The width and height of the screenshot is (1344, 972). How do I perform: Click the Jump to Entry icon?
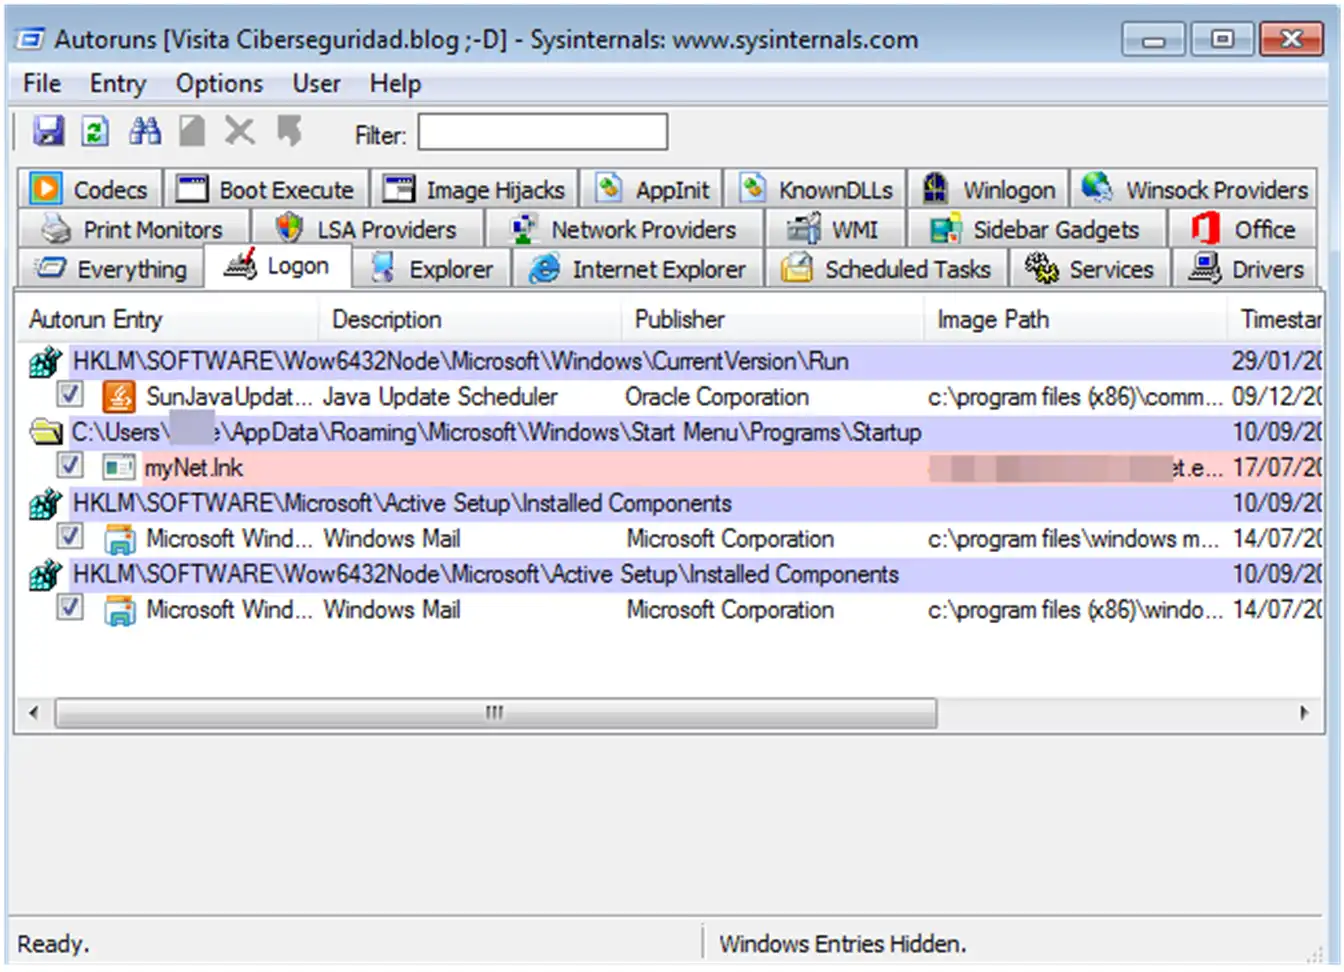(290, 131)
